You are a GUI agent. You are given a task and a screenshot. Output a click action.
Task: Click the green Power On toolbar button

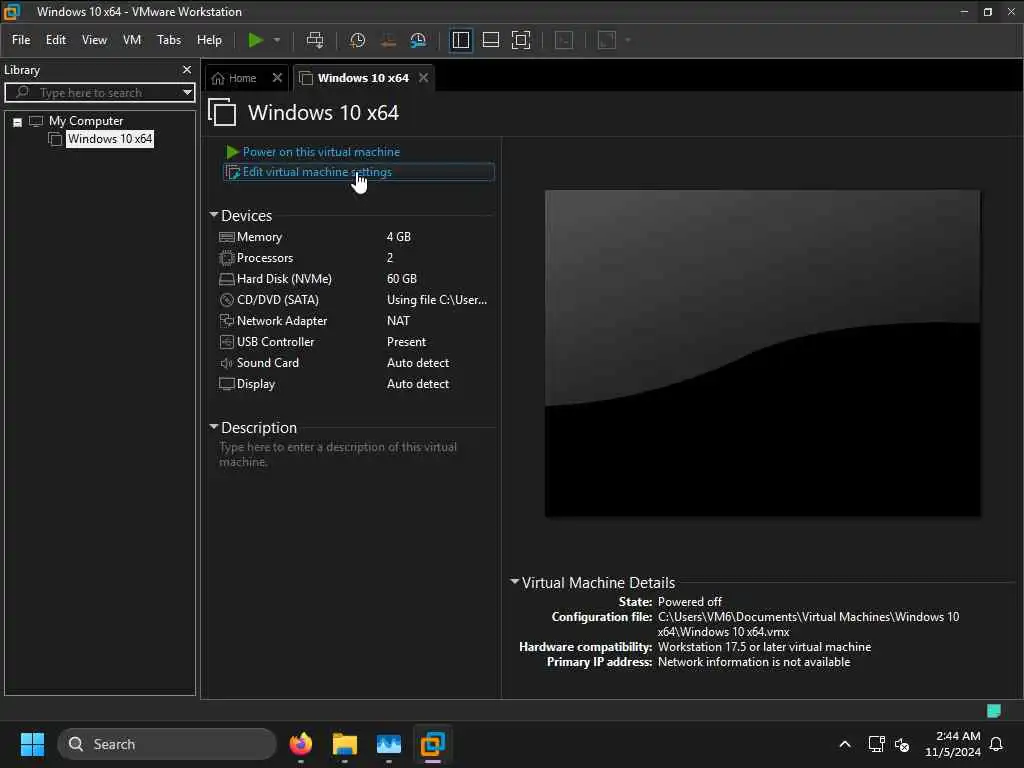point(255,40)
